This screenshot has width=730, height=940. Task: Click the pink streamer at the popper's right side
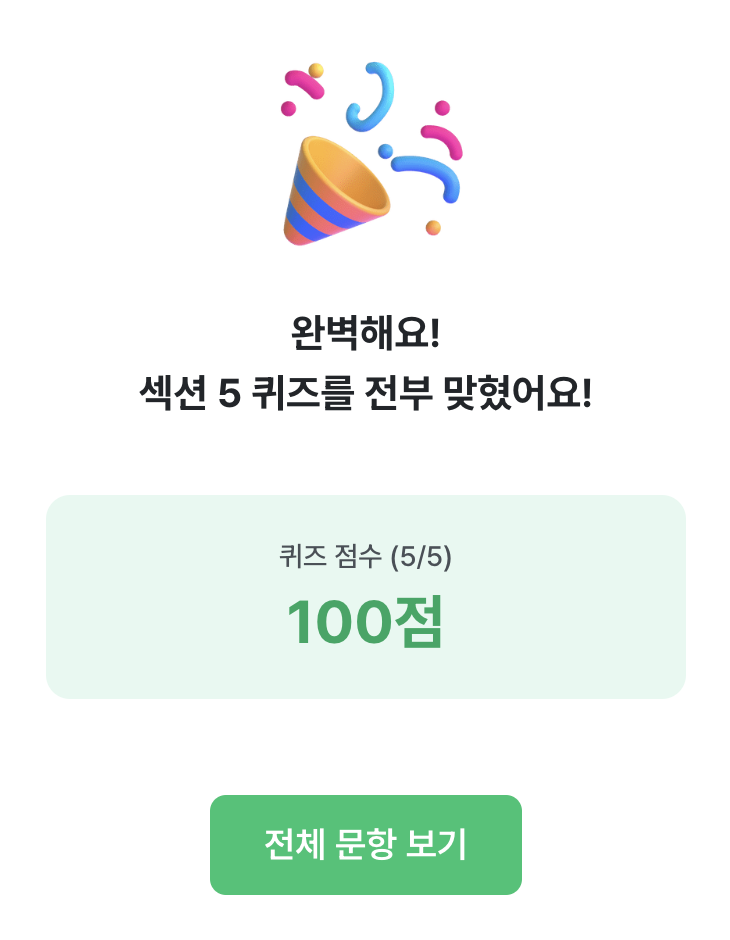[x=442, y=141]
